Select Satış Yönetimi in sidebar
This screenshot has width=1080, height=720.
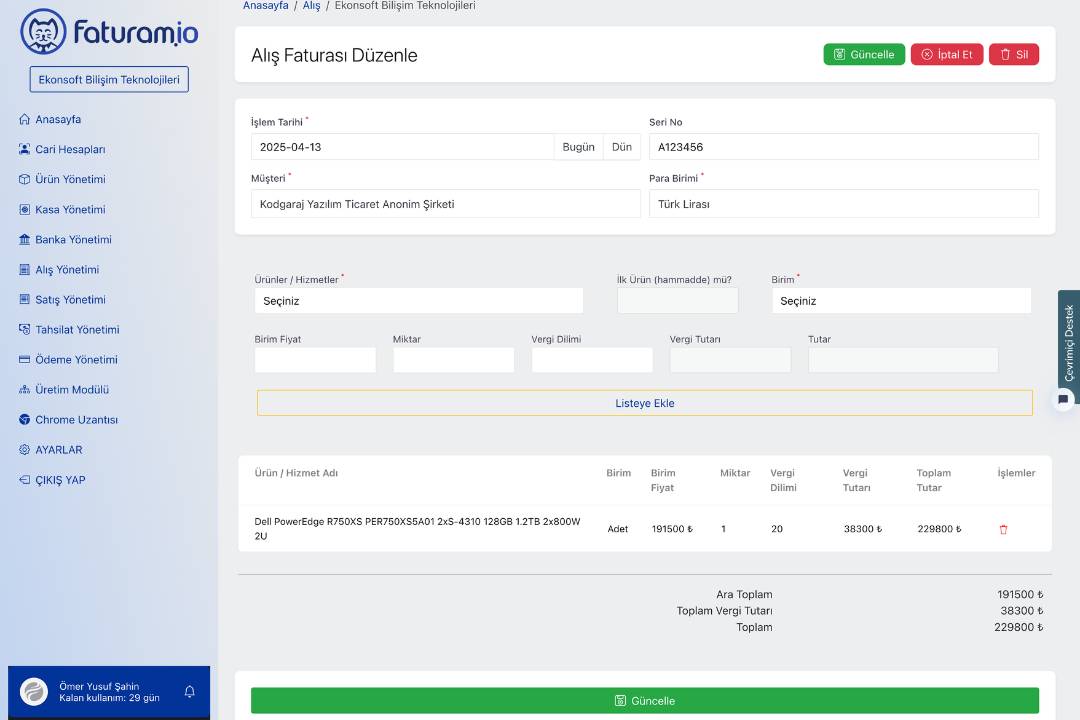[x=70, y=300]
